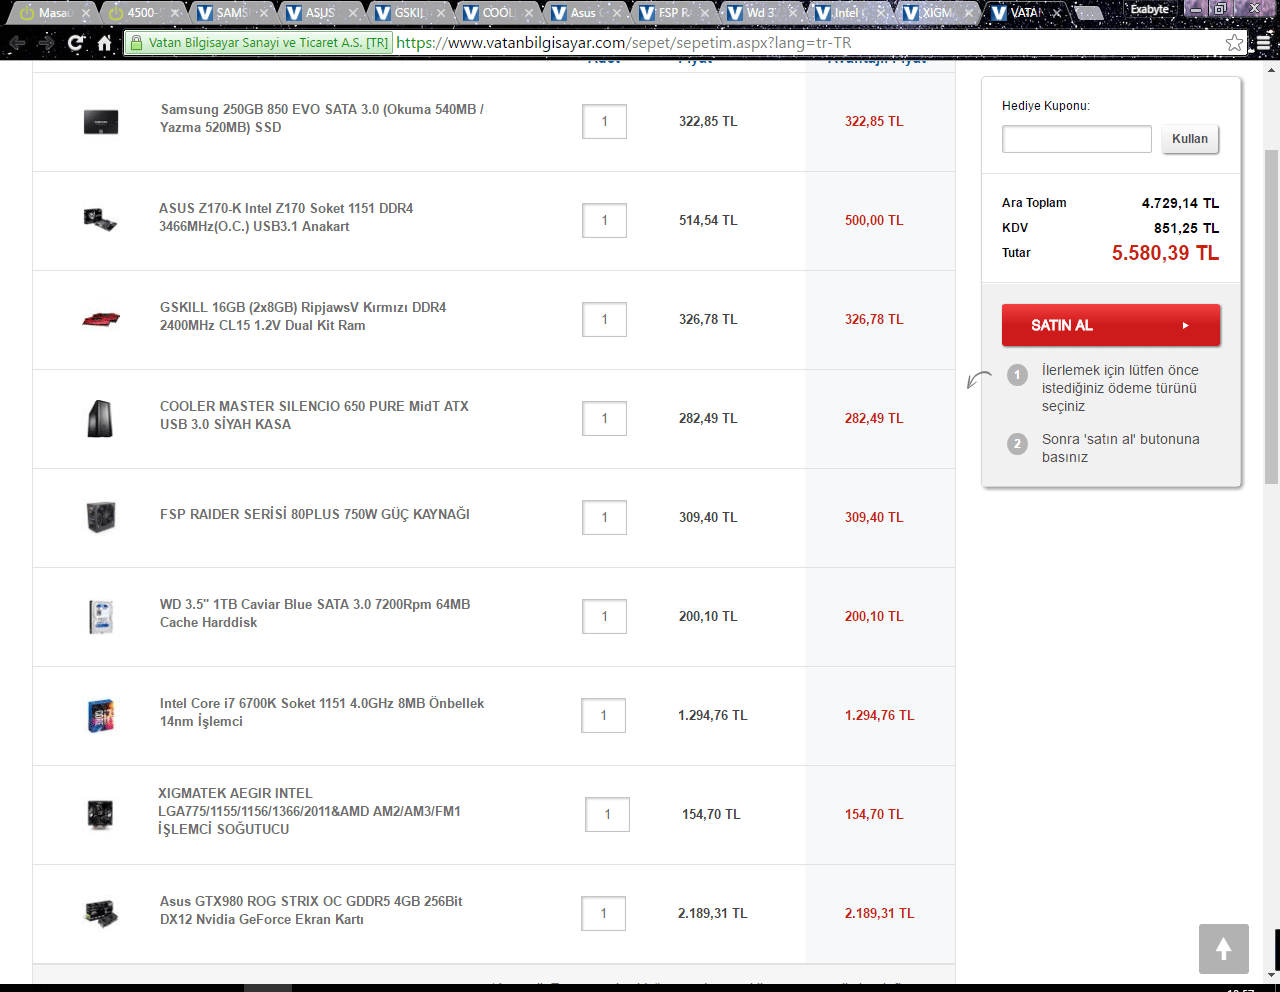Edit quantity for the Cooler Master case
The height and width of the screenshot is (992, 1280).
[x=604, y=418]
